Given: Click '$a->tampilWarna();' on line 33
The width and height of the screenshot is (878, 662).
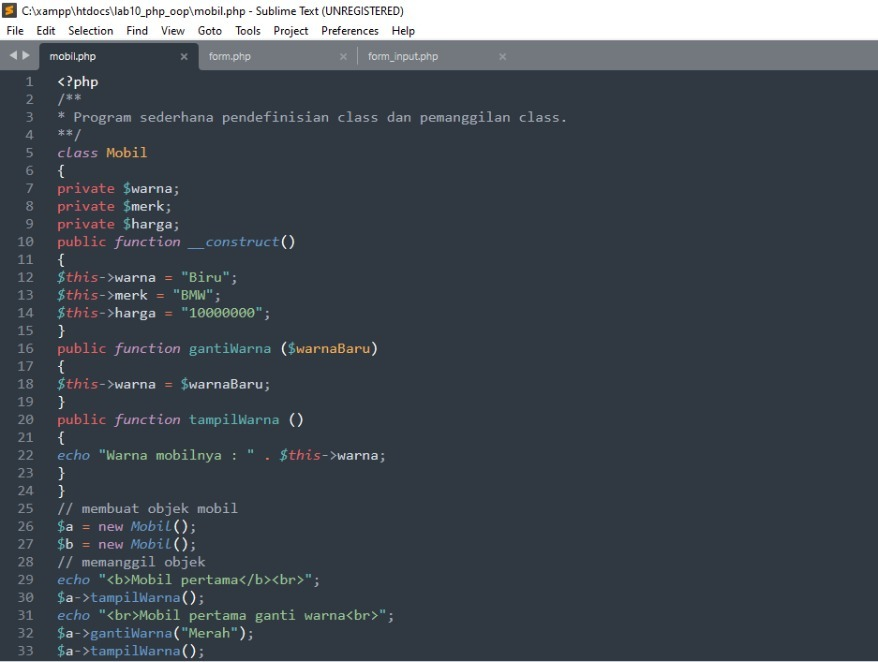Looking at the screenshot, I should 130,651.
